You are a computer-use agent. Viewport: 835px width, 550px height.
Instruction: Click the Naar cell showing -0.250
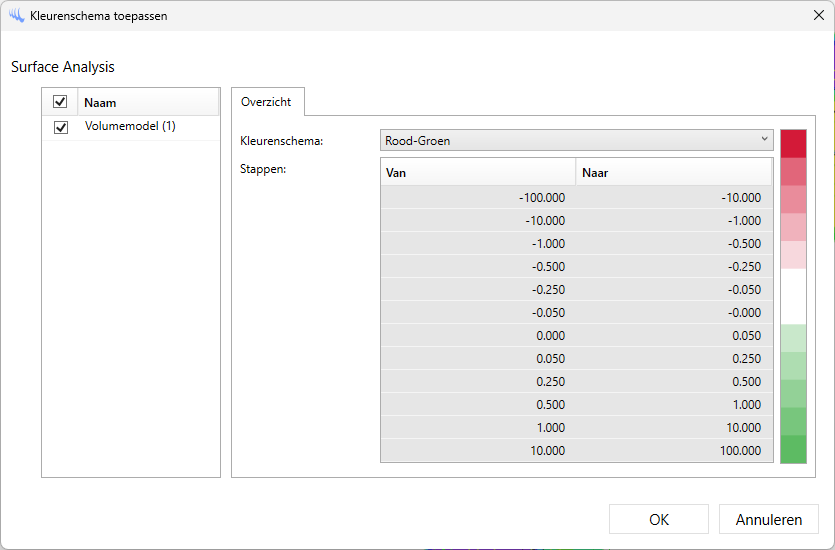(673, 267)
